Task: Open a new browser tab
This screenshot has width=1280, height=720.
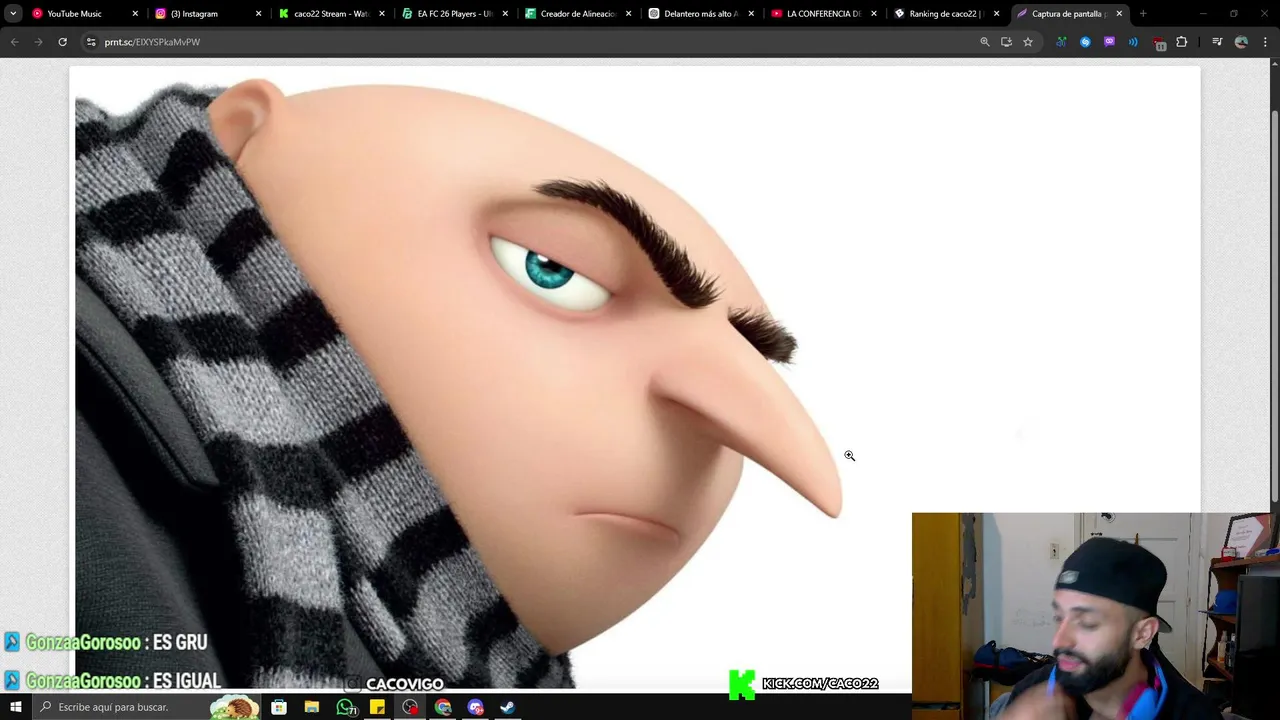Action: (x=1143, y=14)
